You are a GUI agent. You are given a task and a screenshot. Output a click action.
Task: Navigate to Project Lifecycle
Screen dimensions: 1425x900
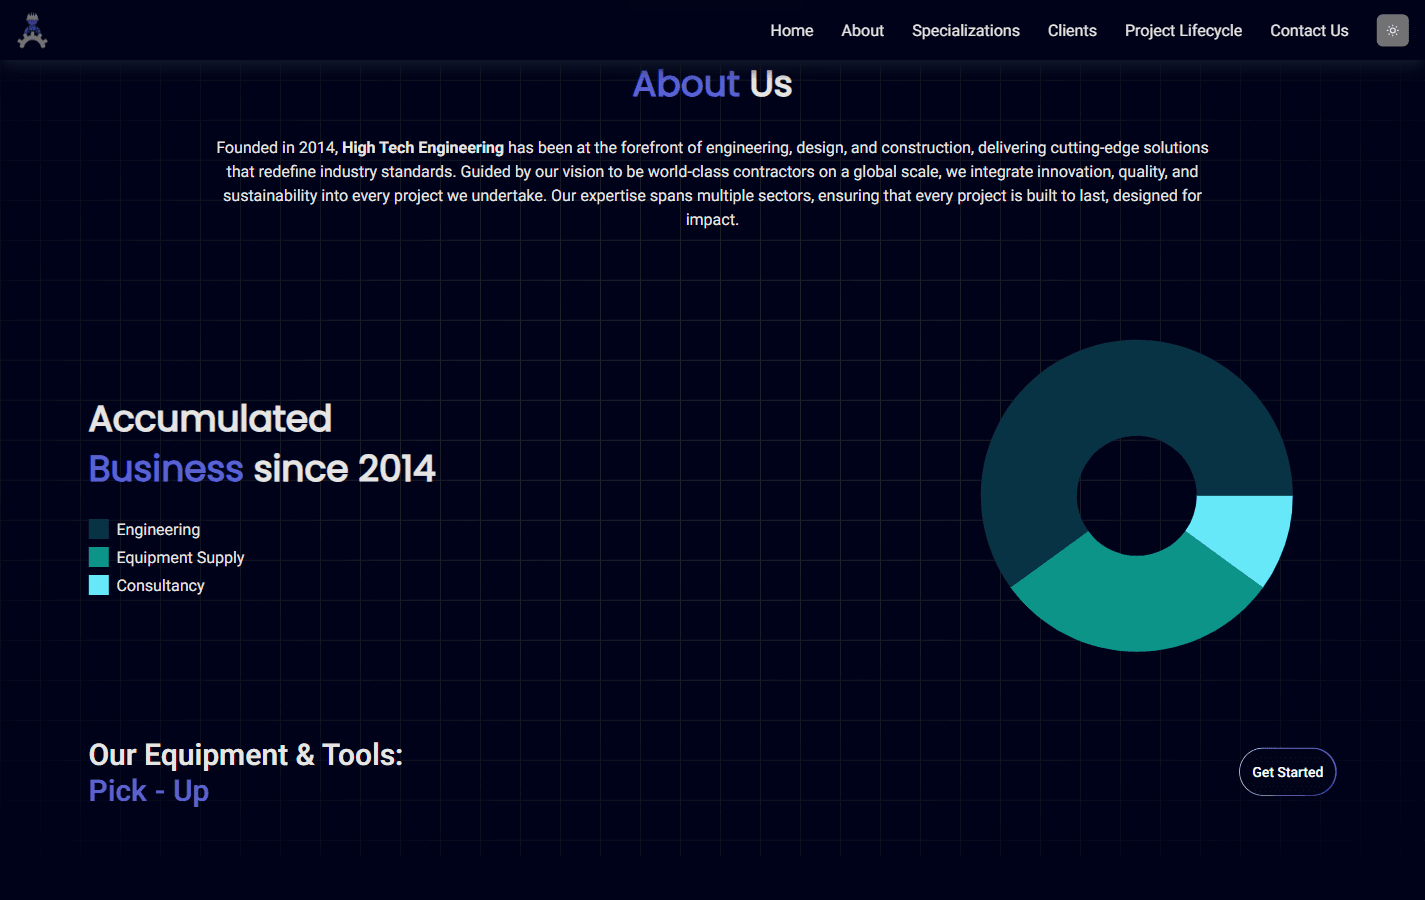1183,31
